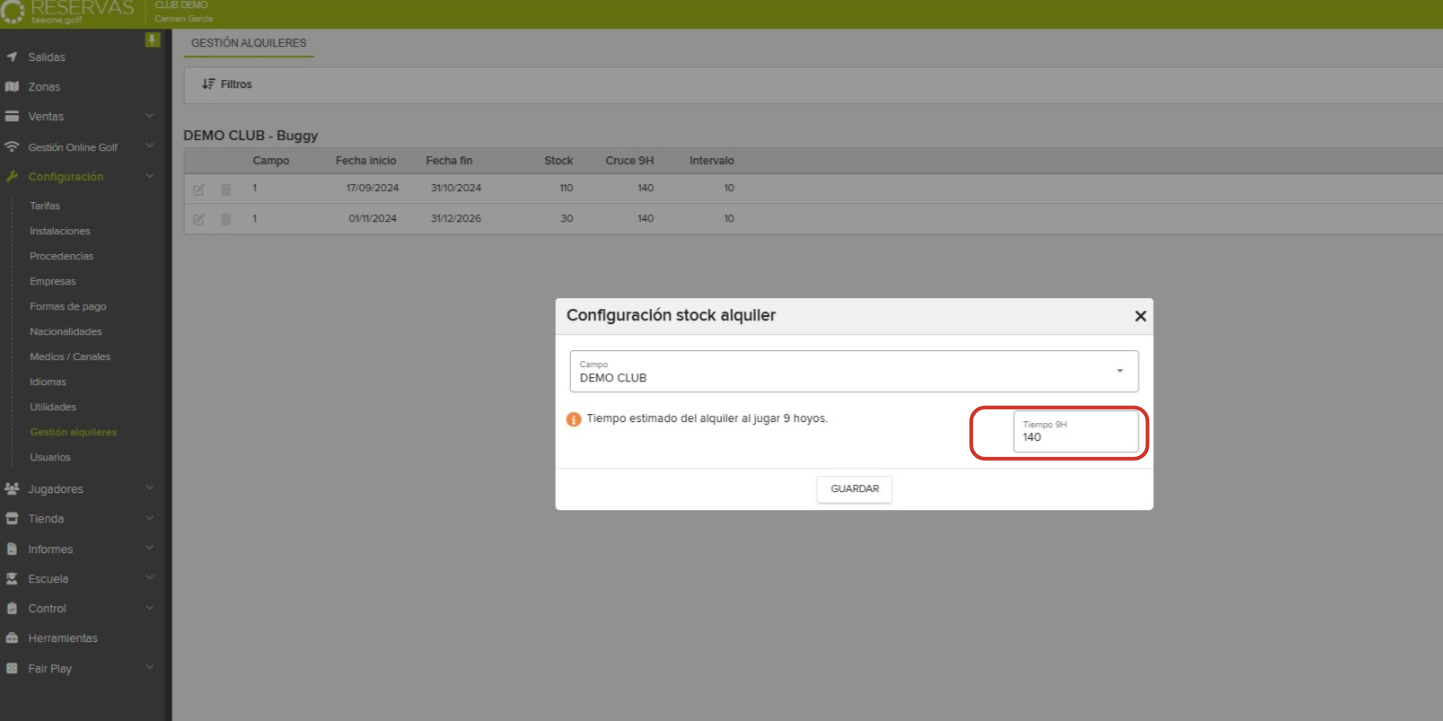The width and height of the screenshot is (1443, 721).
Task: Open the Filtros filter panel
Action: click(228, 85)
